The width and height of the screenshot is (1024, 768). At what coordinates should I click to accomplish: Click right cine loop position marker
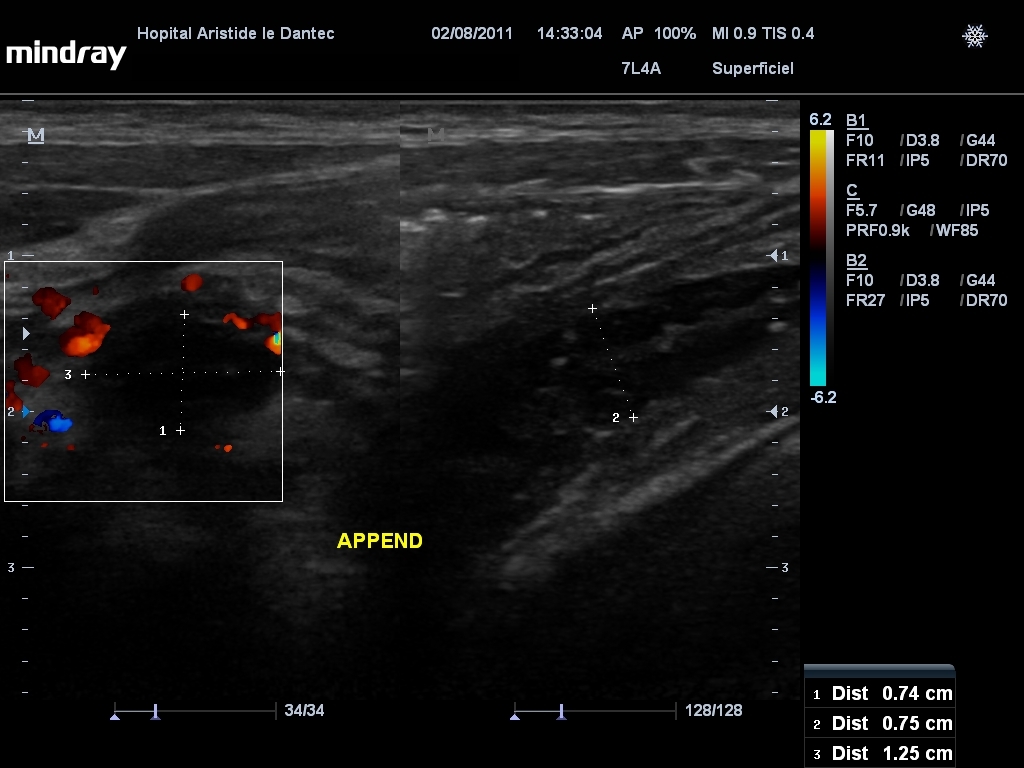[562, 712]
